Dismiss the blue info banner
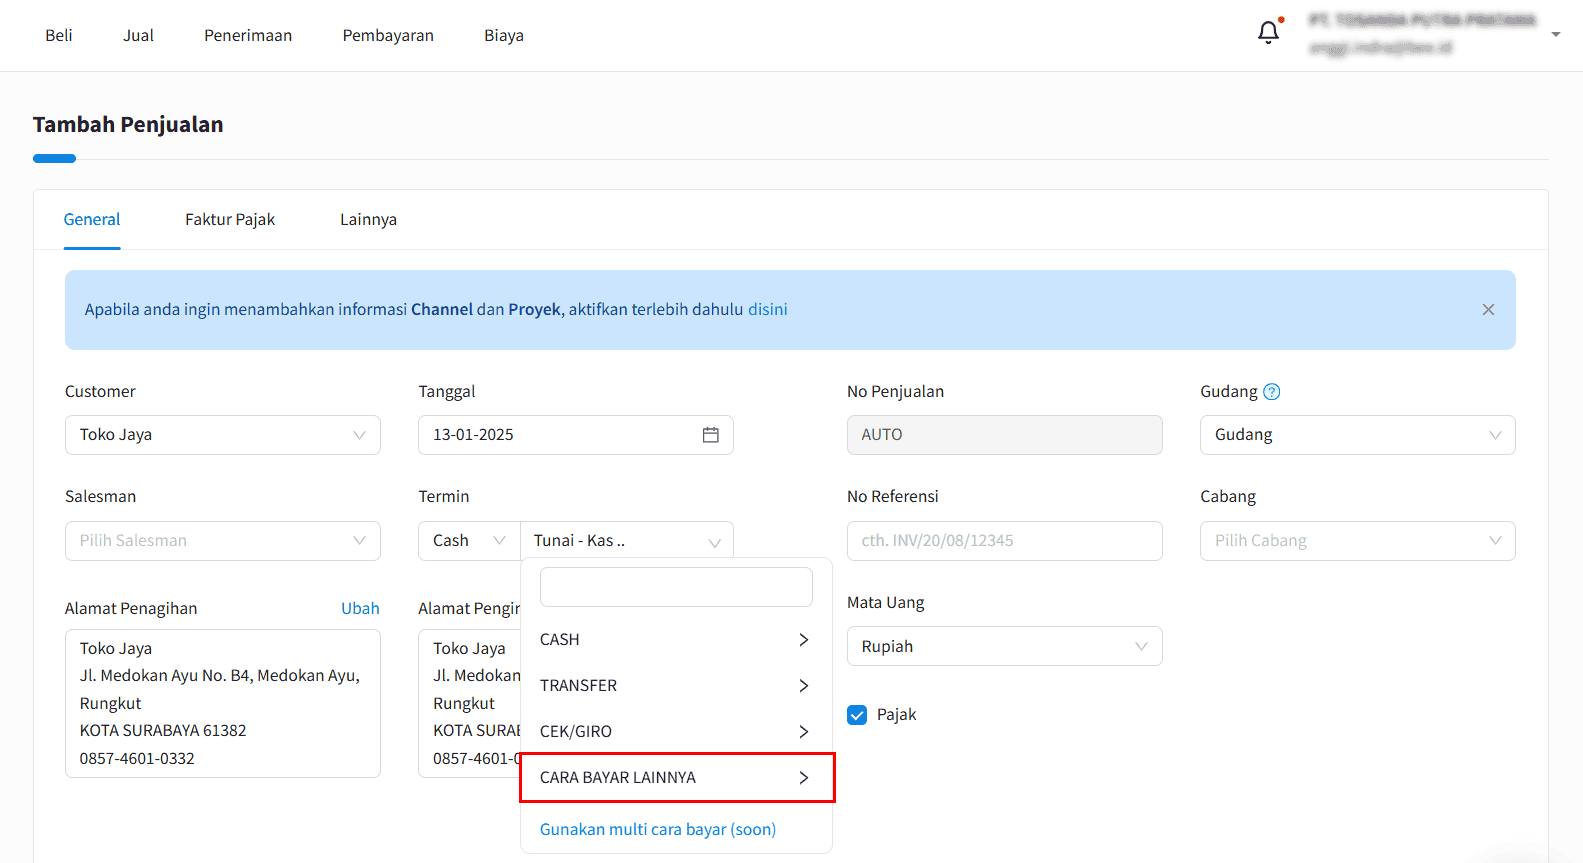The image size is (1583, 863). click(1488, 310)
